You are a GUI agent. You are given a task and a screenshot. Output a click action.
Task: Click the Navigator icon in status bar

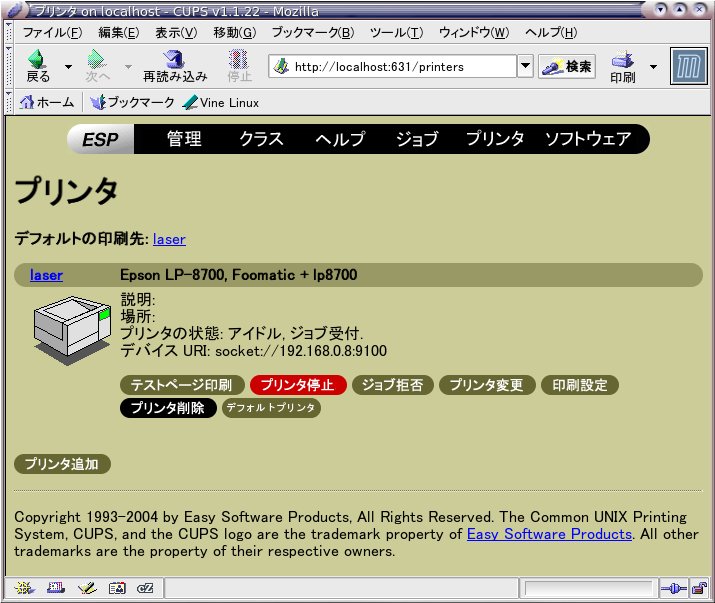pos(25,588)
